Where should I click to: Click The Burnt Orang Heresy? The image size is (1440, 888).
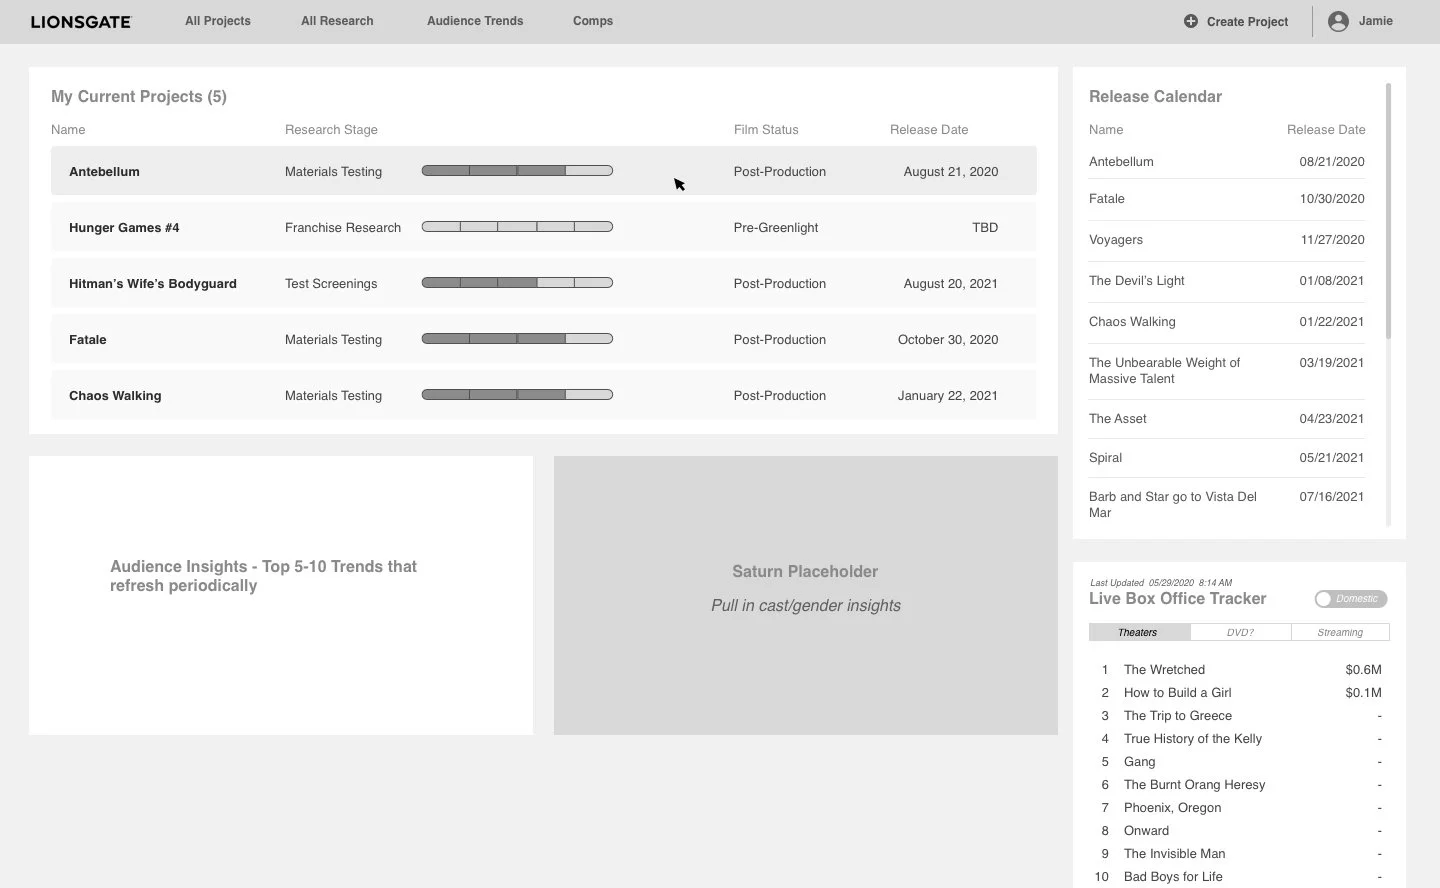tap(1194, 785)
